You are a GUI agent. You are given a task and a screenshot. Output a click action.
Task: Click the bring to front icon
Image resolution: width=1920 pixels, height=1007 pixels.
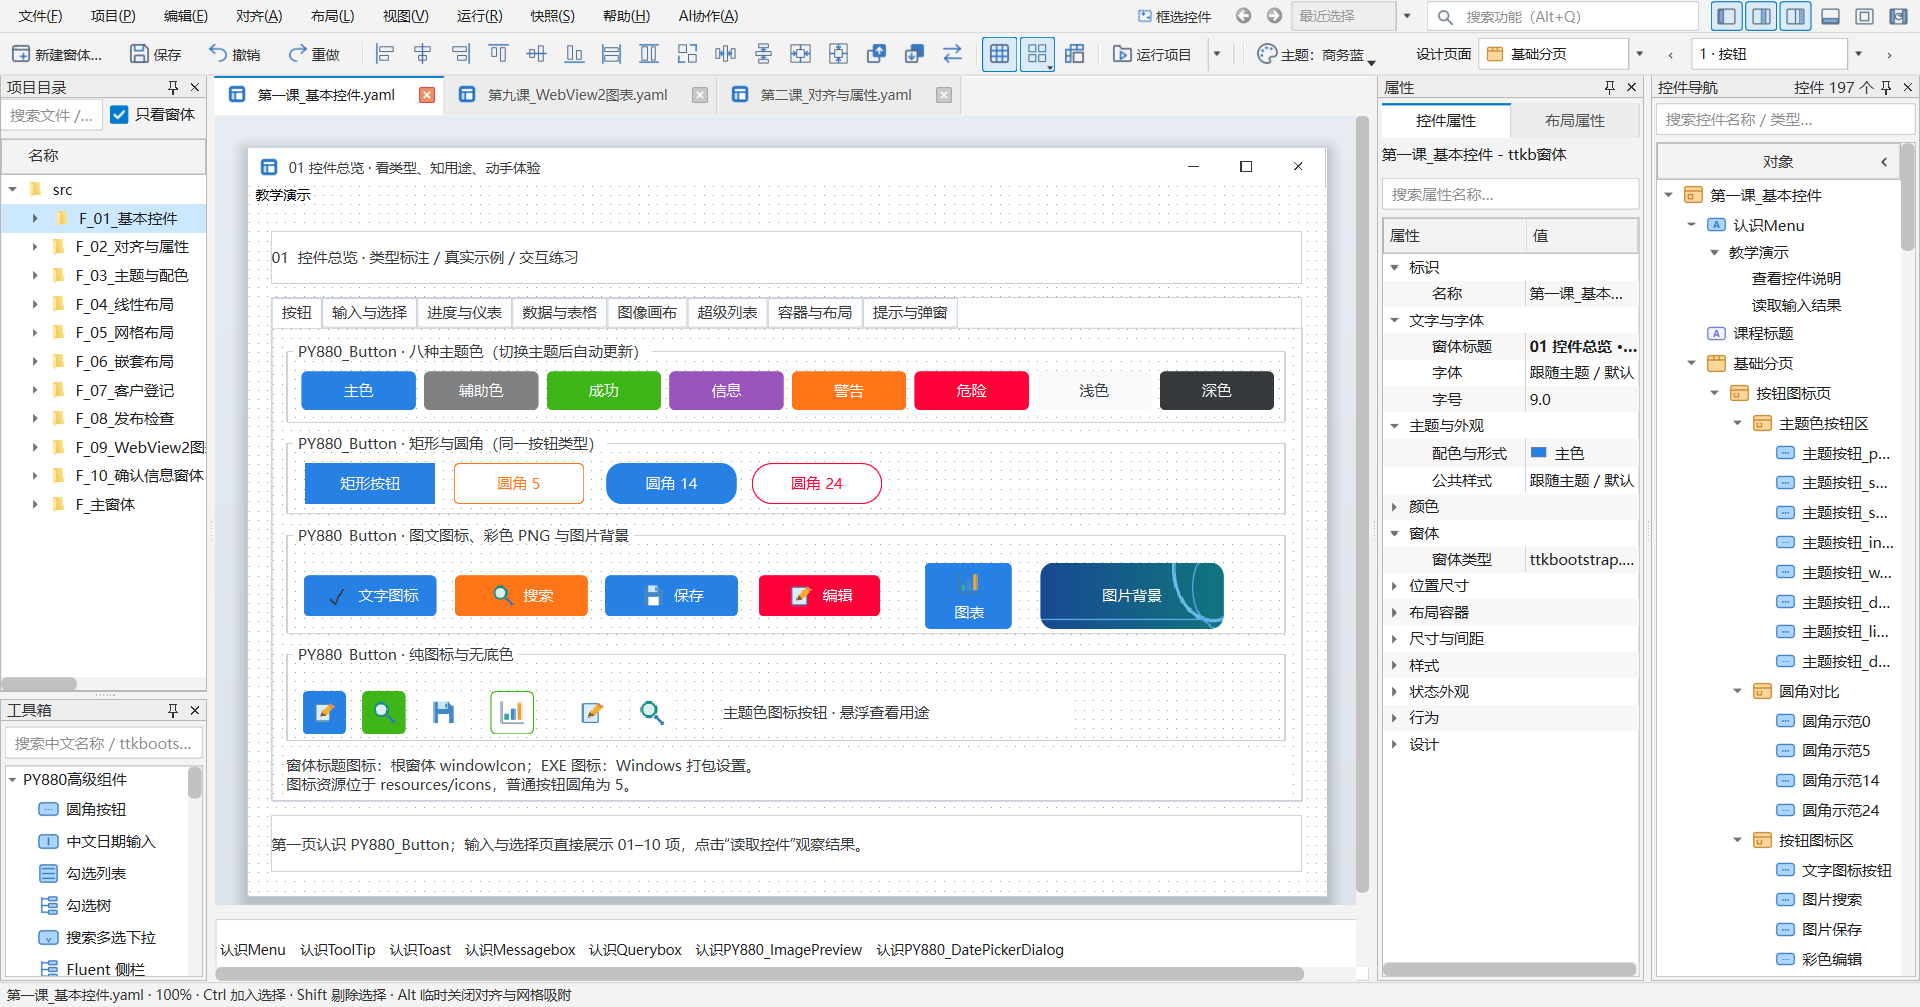(877, 54)
